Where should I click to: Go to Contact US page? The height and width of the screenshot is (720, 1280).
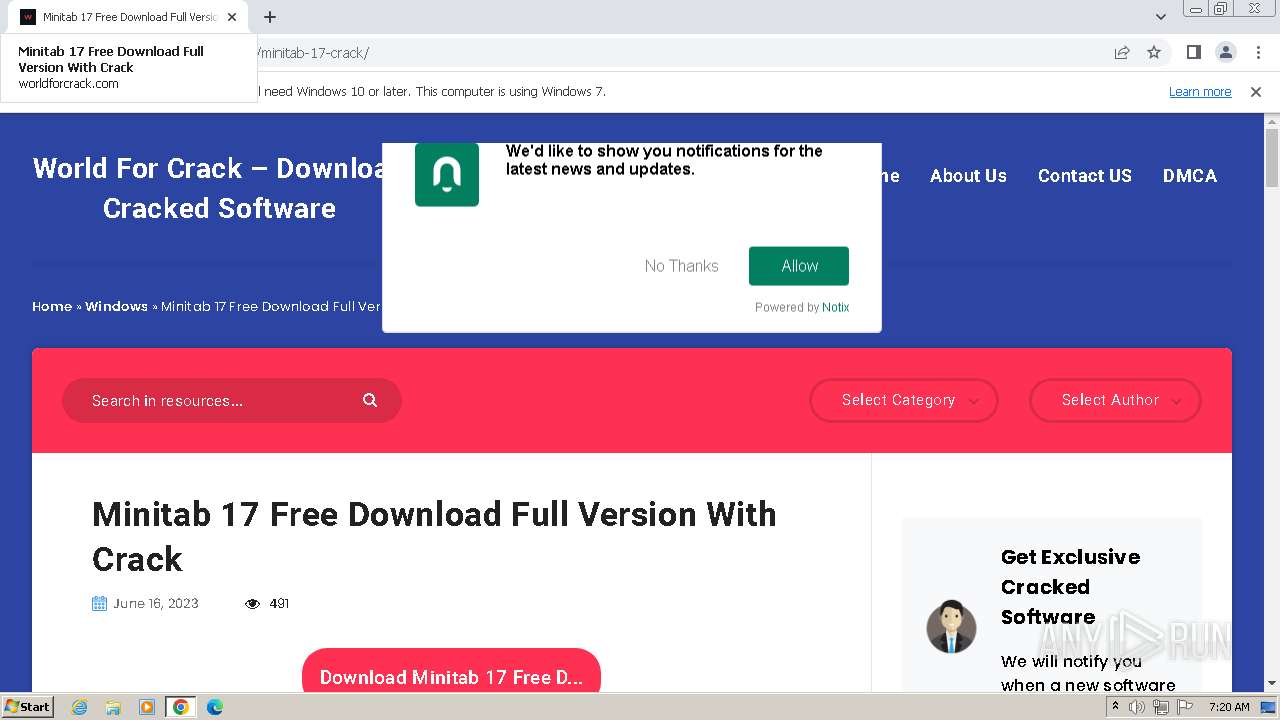pos(1084,176)
